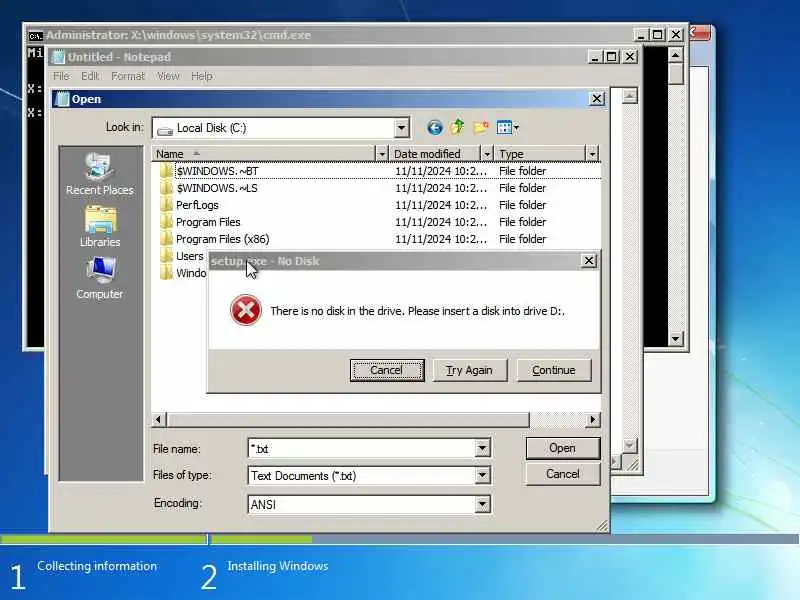Click Cancel in the No Disk dialog
Viewport: 800px width, 600px height.
pyautogui.click(x=387, y=370)
